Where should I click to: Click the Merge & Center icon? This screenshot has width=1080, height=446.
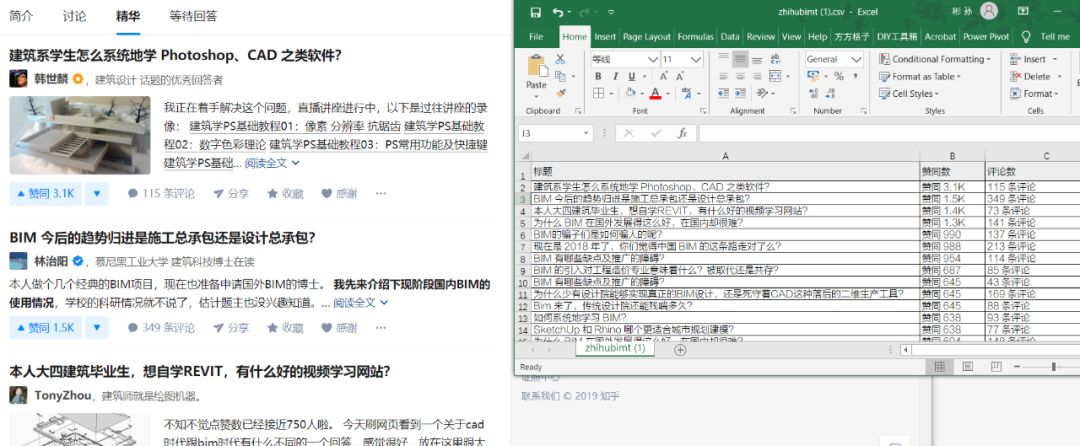click(776, 76)
